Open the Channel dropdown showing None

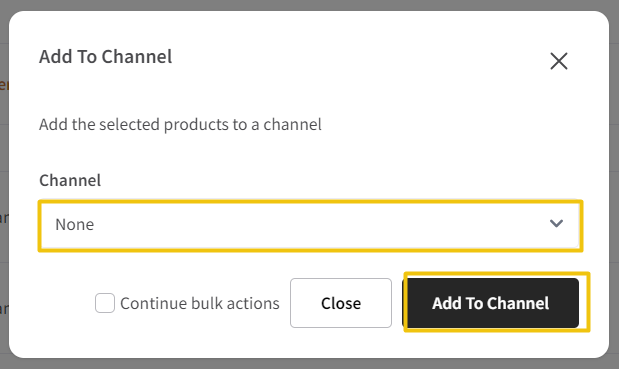tap(310, 226)
